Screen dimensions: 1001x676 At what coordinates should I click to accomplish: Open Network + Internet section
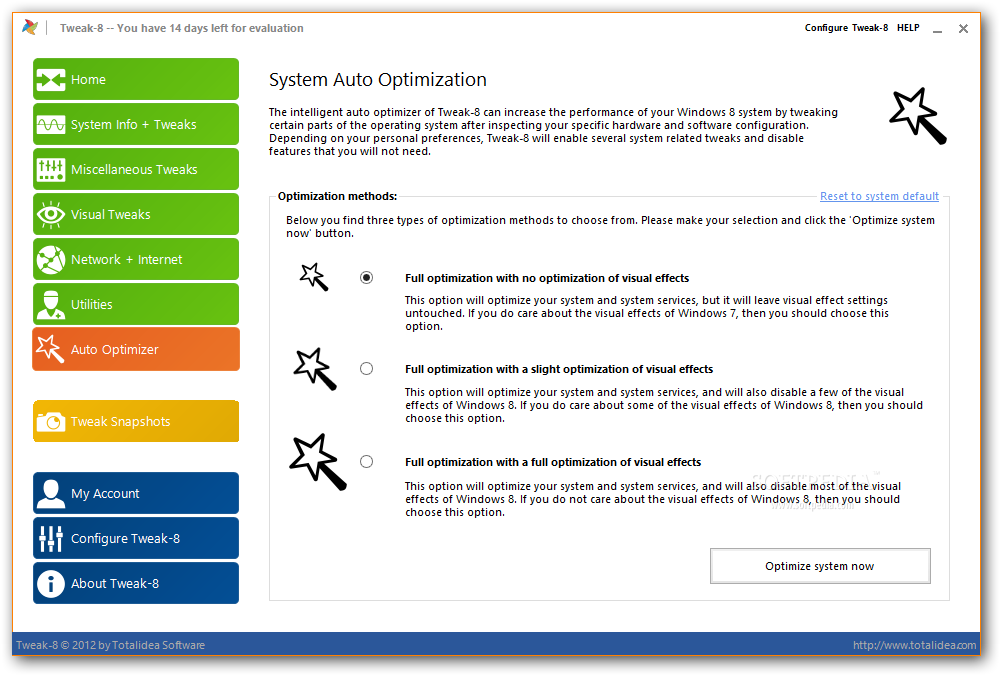(x=126, y=260)
